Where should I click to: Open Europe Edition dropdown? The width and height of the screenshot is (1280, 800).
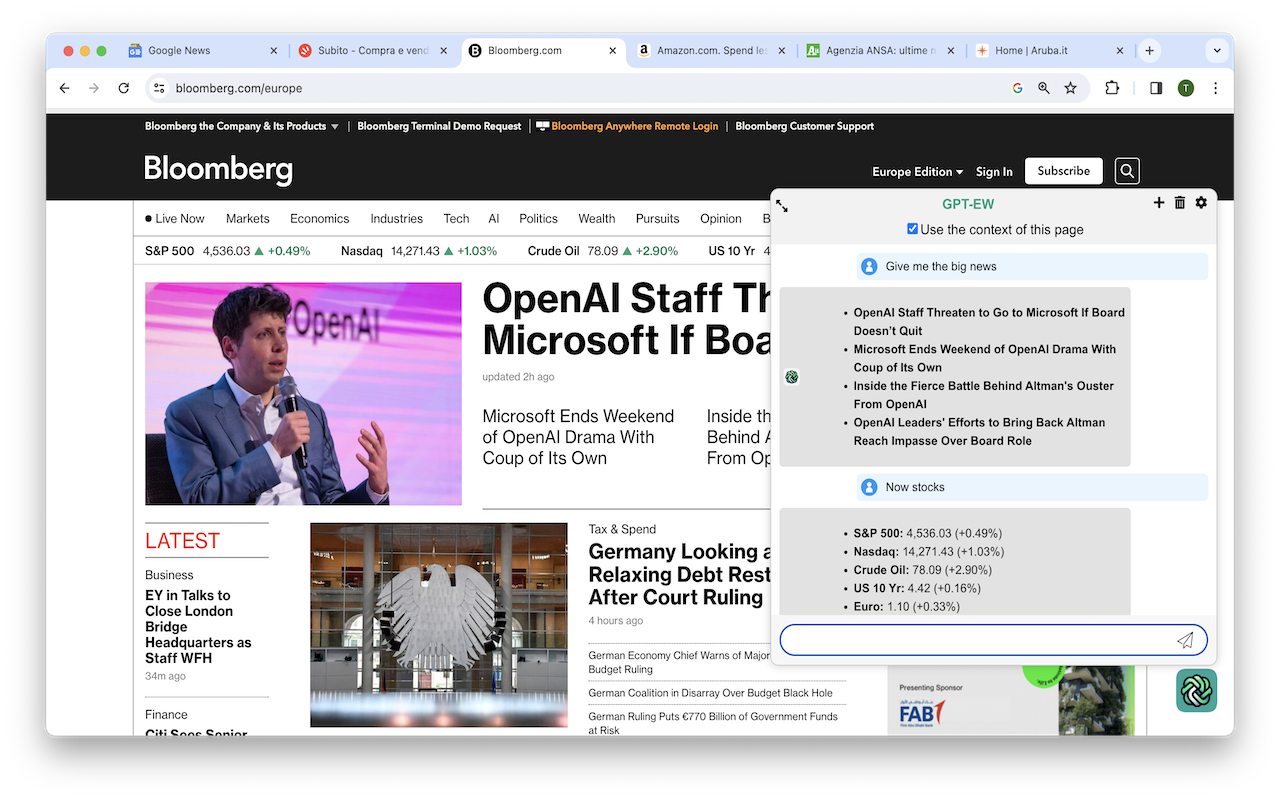click(x=917, y=172)
